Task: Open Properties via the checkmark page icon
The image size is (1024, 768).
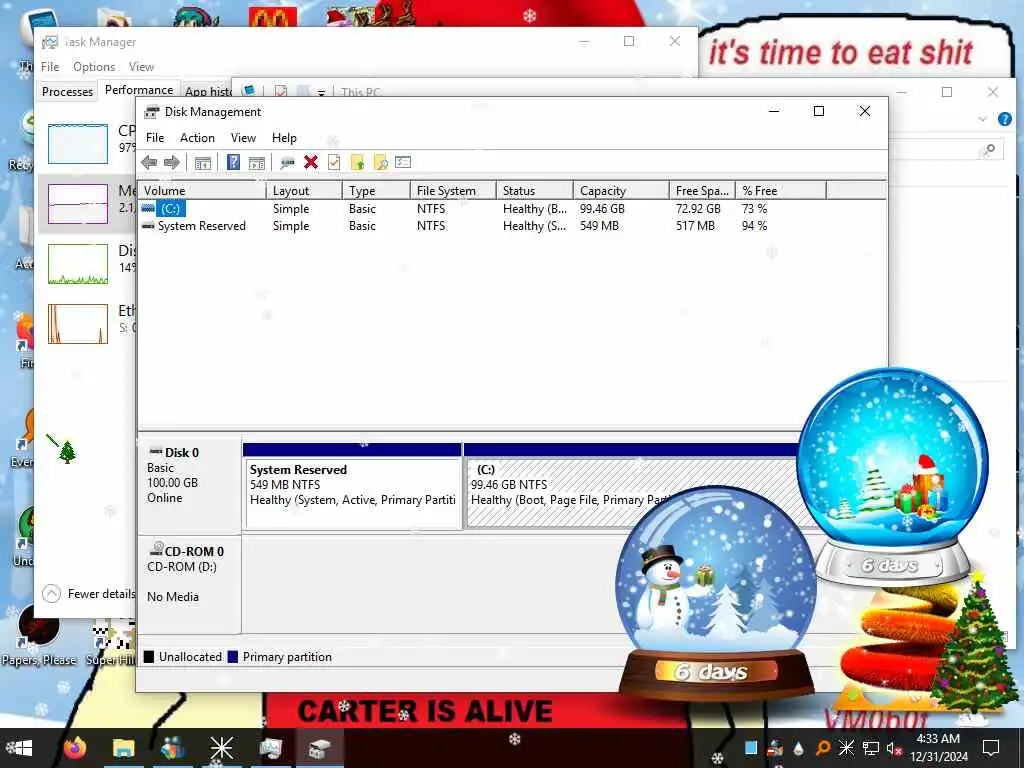Action: tap(334, 162)
